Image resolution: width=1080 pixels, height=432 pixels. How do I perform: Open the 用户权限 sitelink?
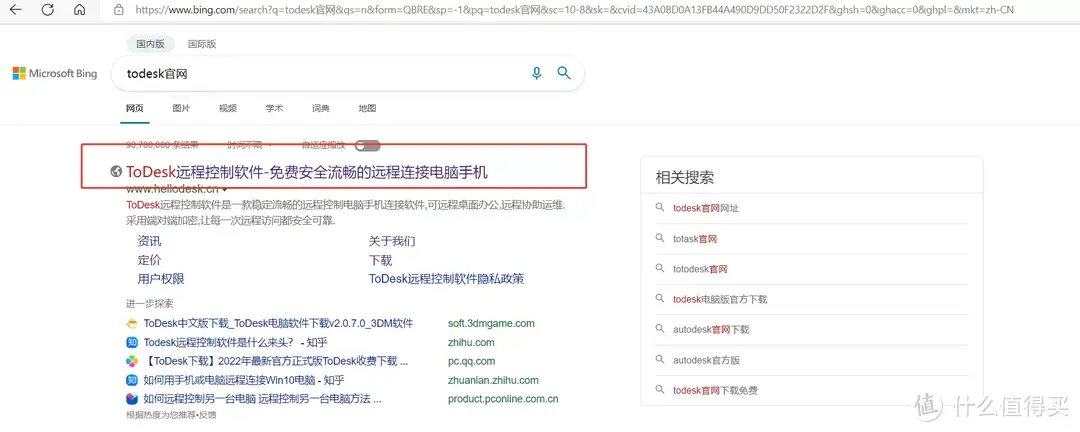pyautogui.click(x=161, y=278)
